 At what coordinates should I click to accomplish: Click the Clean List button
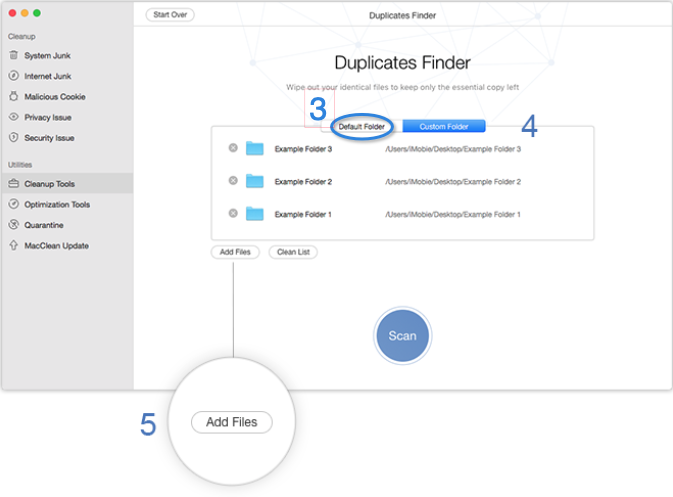click(293, 252)
